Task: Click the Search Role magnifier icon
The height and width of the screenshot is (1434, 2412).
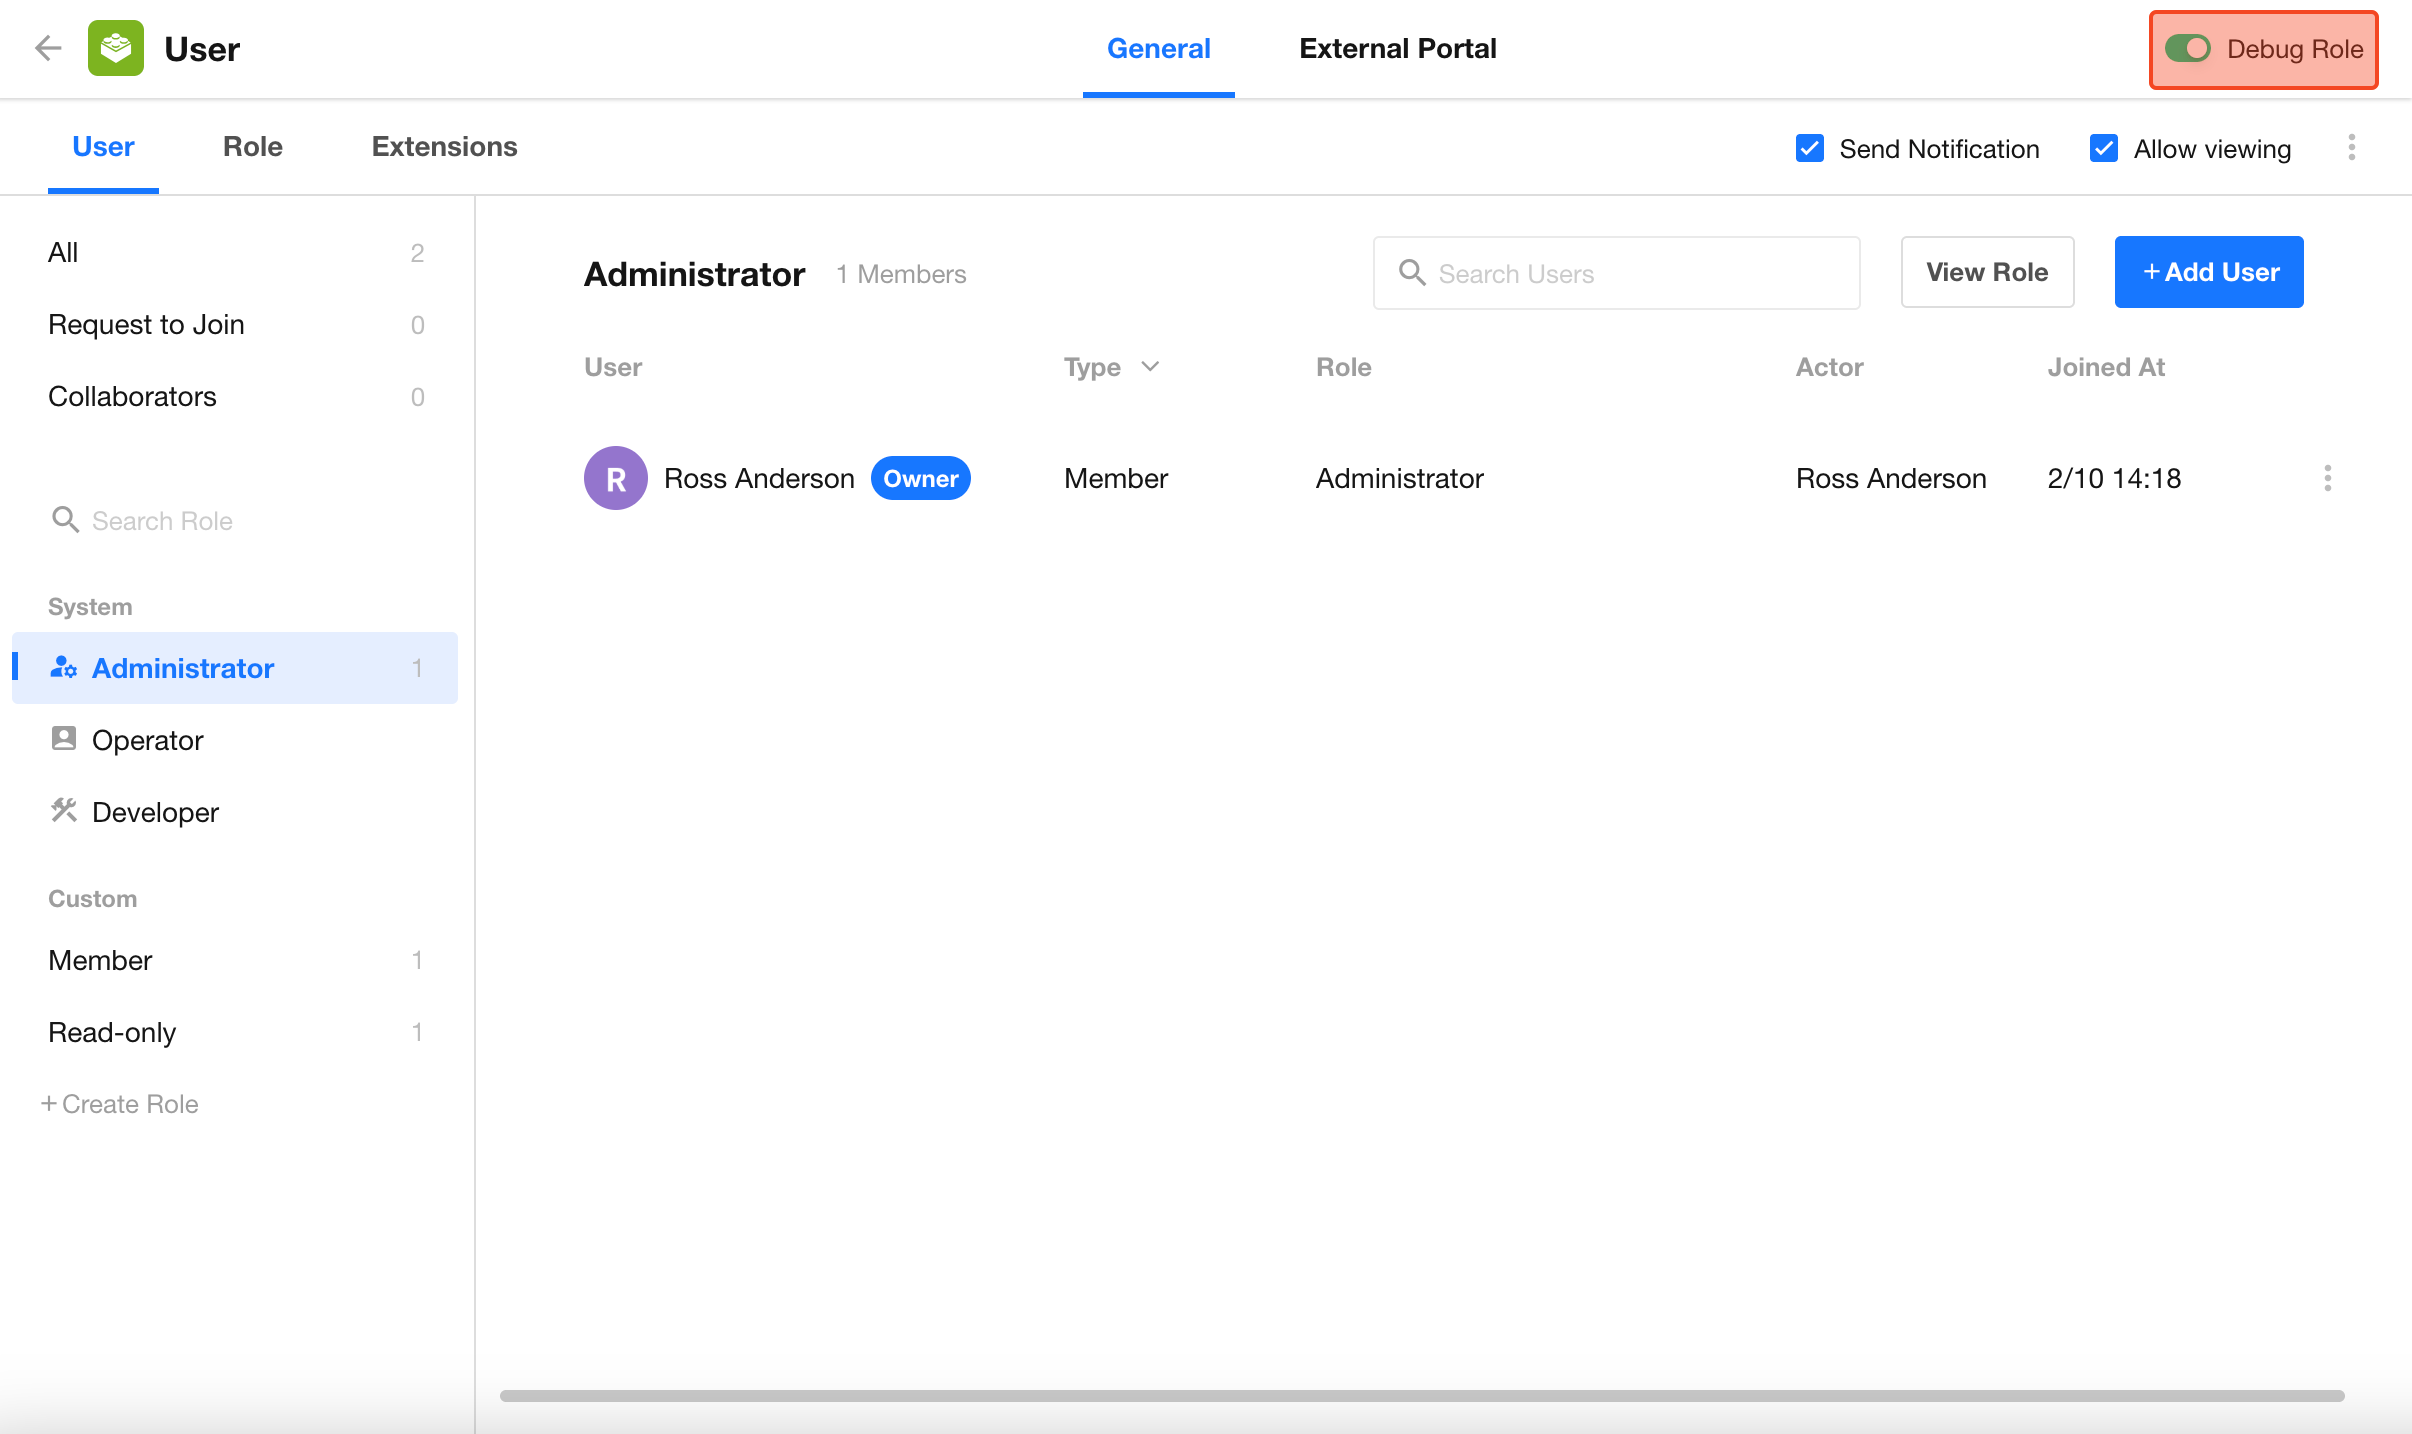Action: [x=65, y=520]
